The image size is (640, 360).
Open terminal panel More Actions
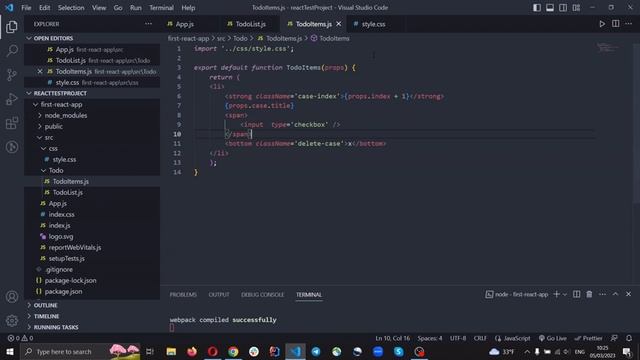pos(602,294)
